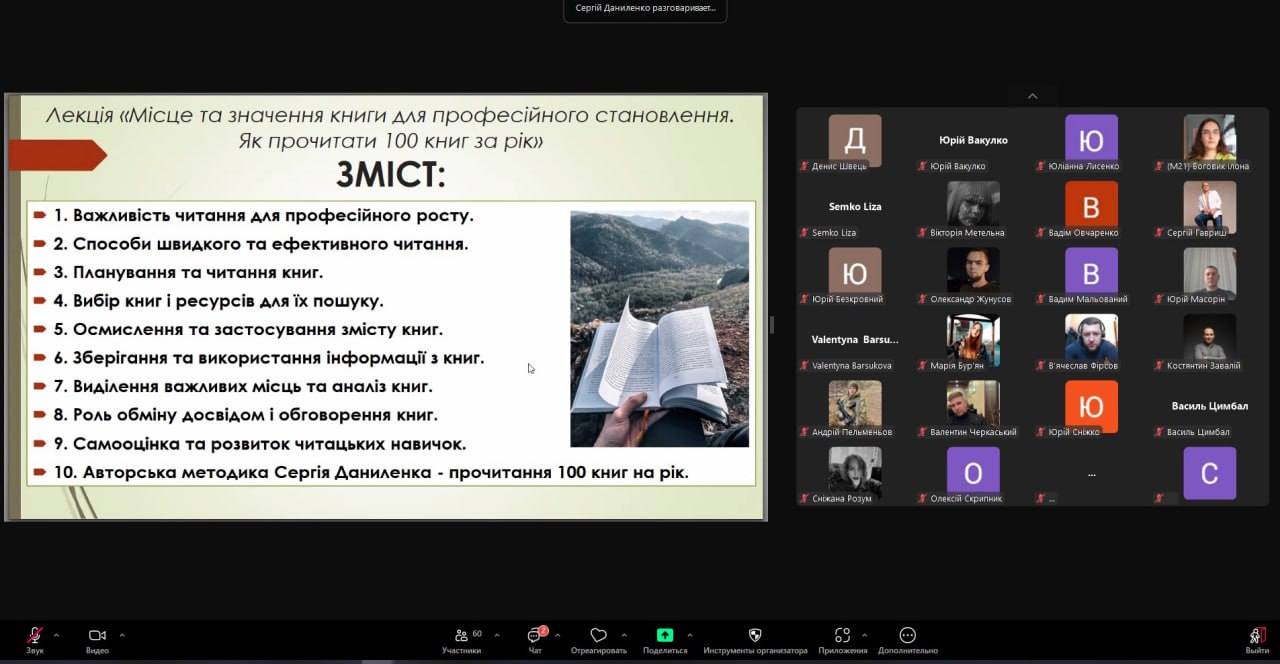Click the react (Отреагировать) heart icon
The image size is (1280, 664).
point(598,636)
